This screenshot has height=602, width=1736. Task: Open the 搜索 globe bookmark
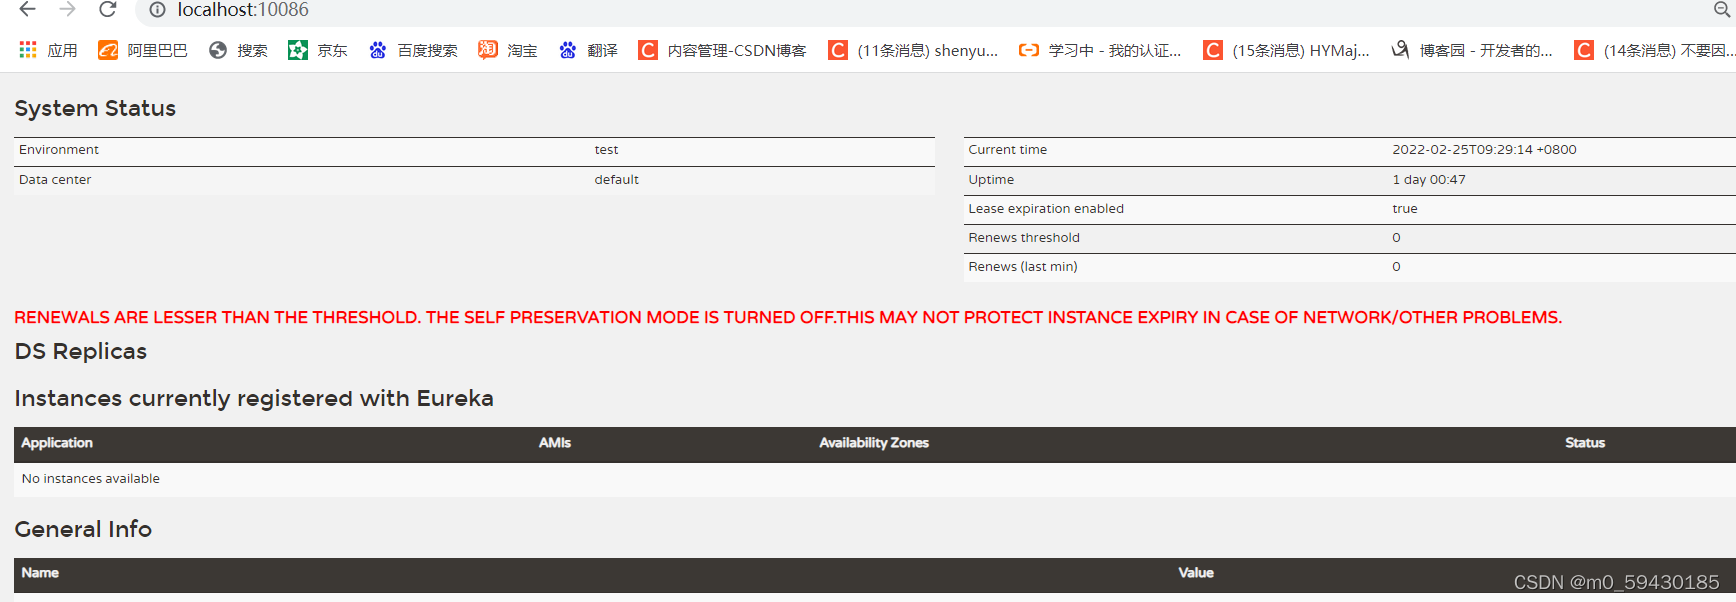[238, 50]
